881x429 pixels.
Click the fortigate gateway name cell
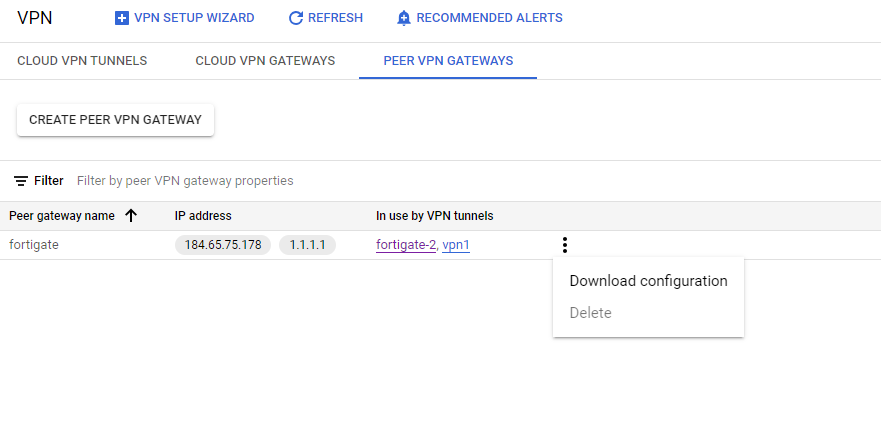(34, 245)
